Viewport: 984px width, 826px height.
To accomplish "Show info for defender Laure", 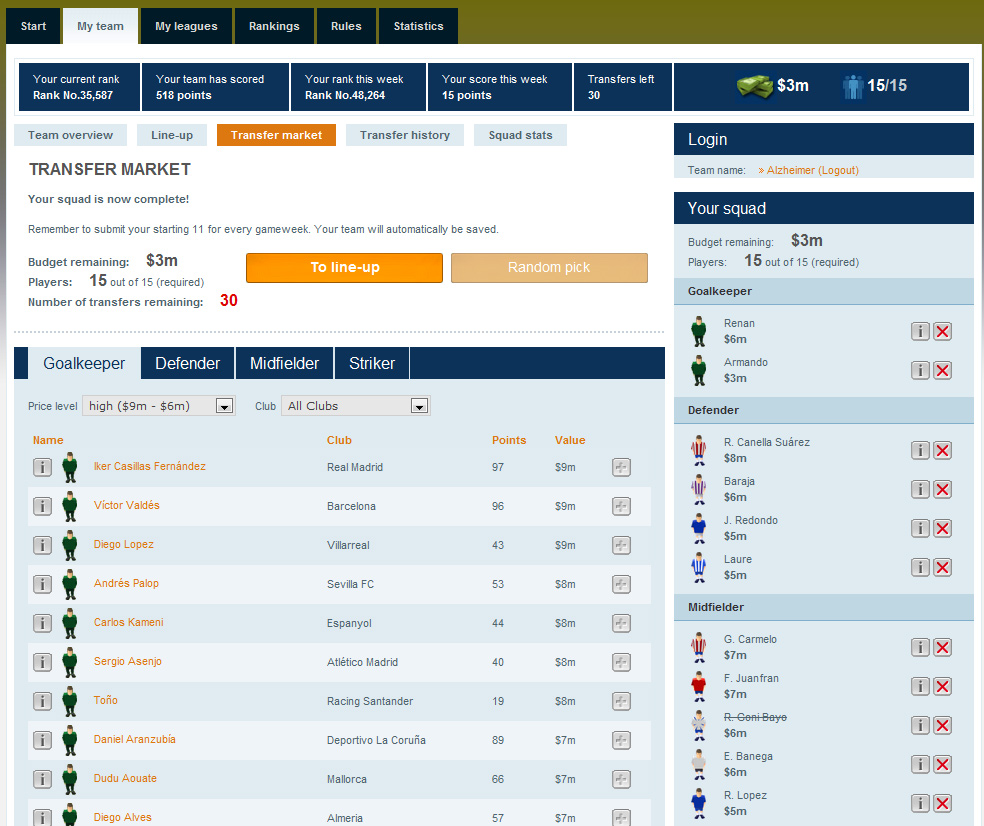I will tap(920, 567).
